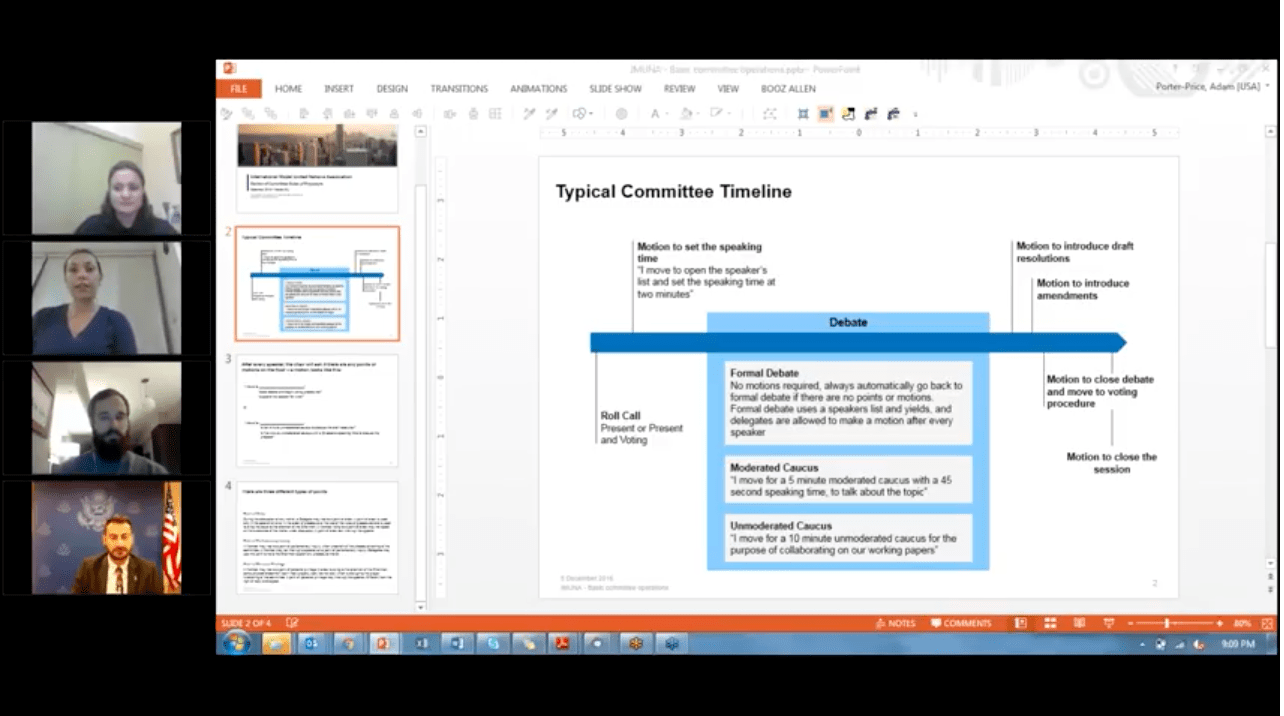Select slide 4 thumbnail in panel
The height and width of the screenshot is (716, 1284).
[317, 538]
